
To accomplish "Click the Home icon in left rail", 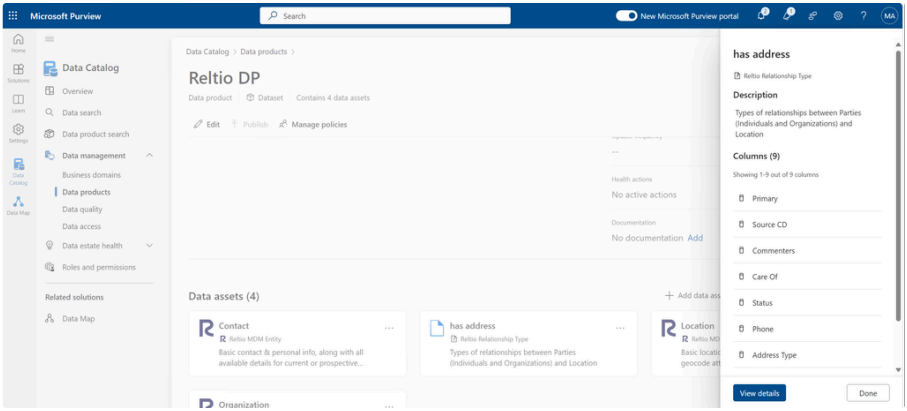I will point(18,42).
